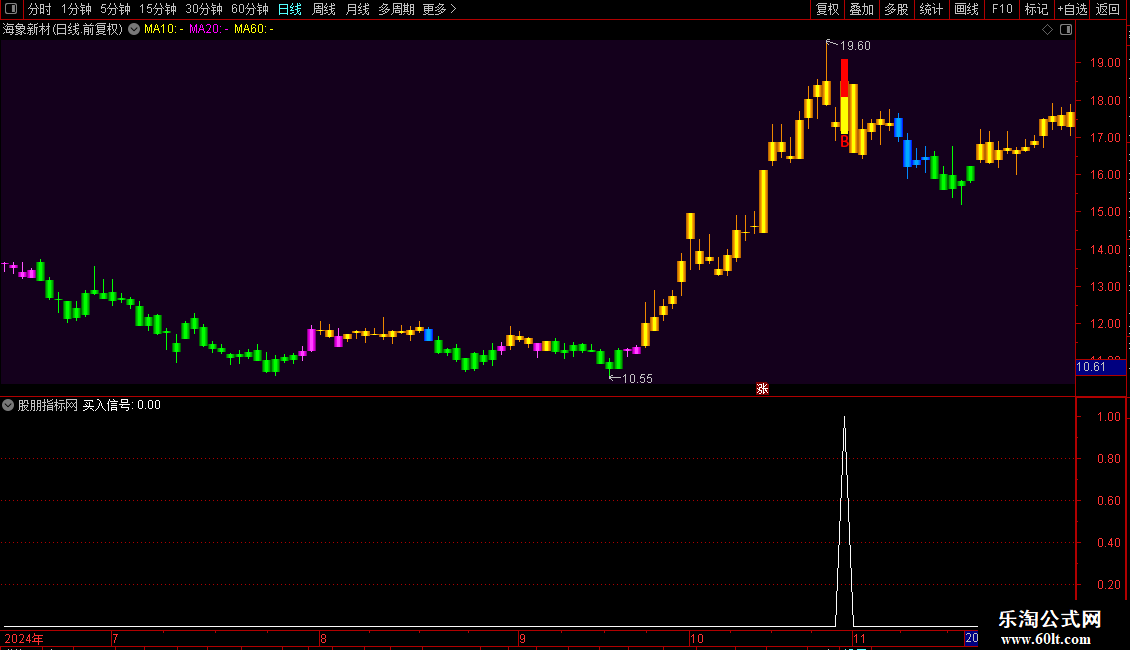The width and height of the screenshot is (1130, 650).
Task: Select the 15分钟 period tab
Action: tap(158, 9)
